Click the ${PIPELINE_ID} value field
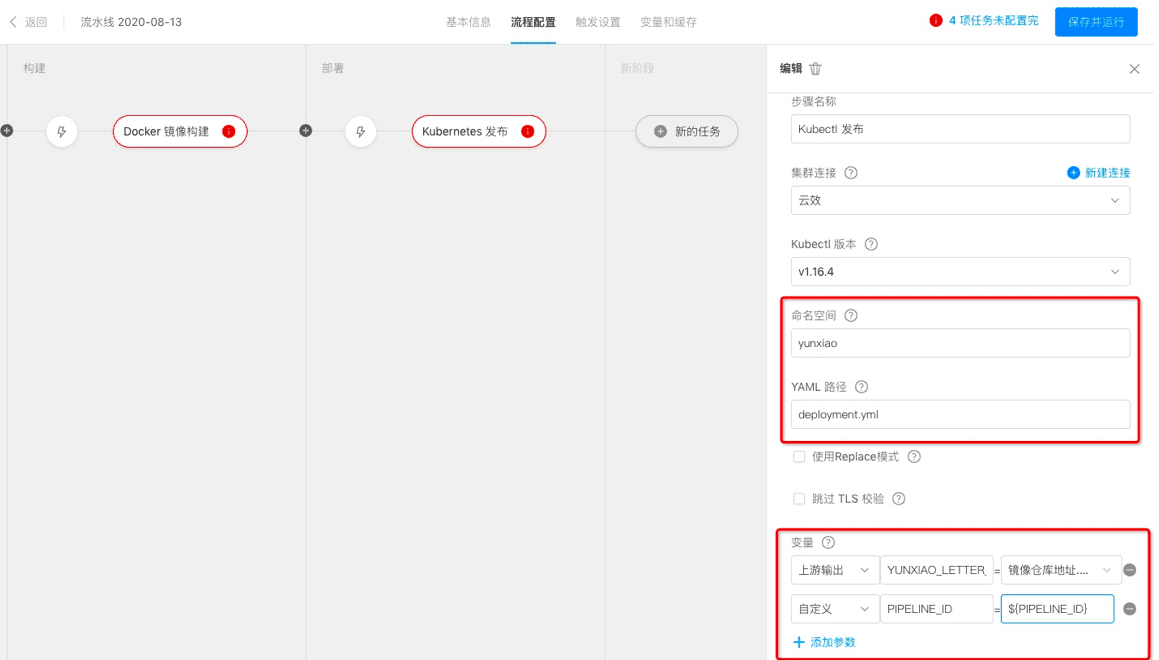The height and width of the screenshot is (660, 1159). (x=1057, y=609)
